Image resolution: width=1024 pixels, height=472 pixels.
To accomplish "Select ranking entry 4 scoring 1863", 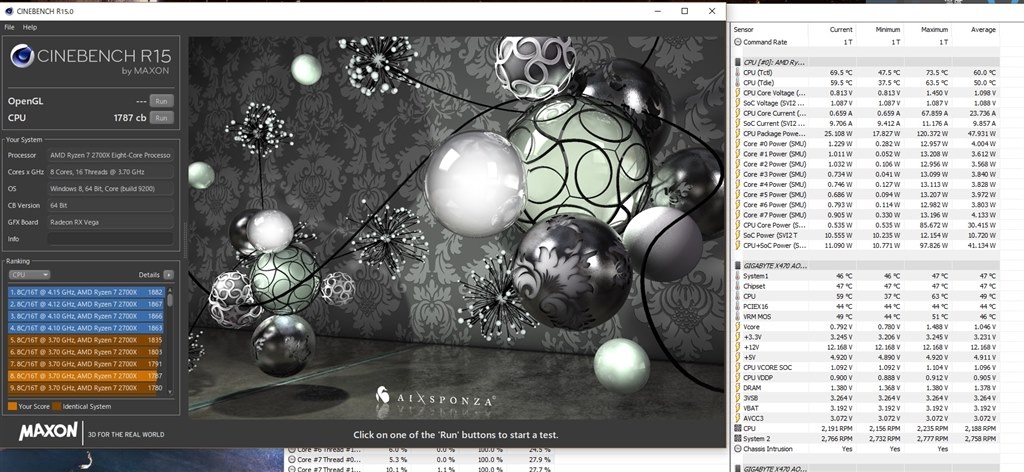I will [x=86, y=328].
